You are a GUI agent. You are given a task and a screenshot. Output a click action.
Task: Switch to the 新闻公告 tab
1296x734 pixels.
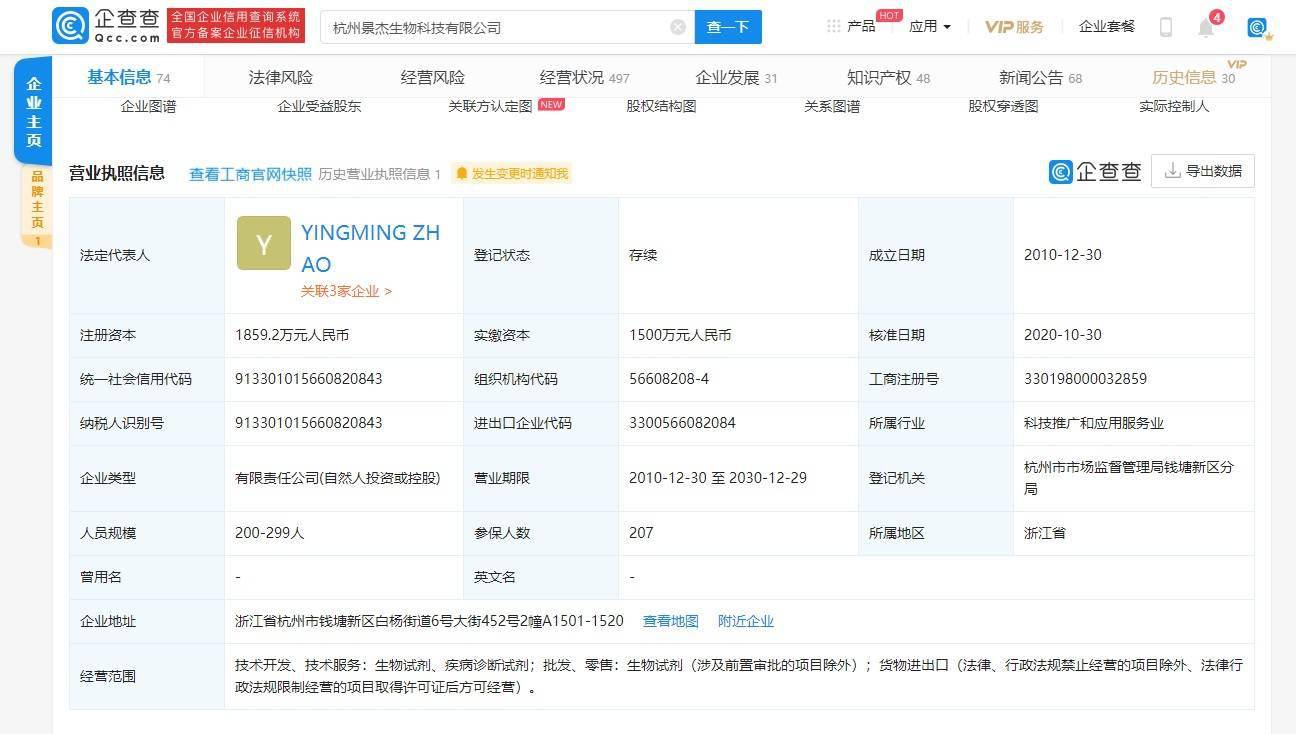coord(1040,77)
